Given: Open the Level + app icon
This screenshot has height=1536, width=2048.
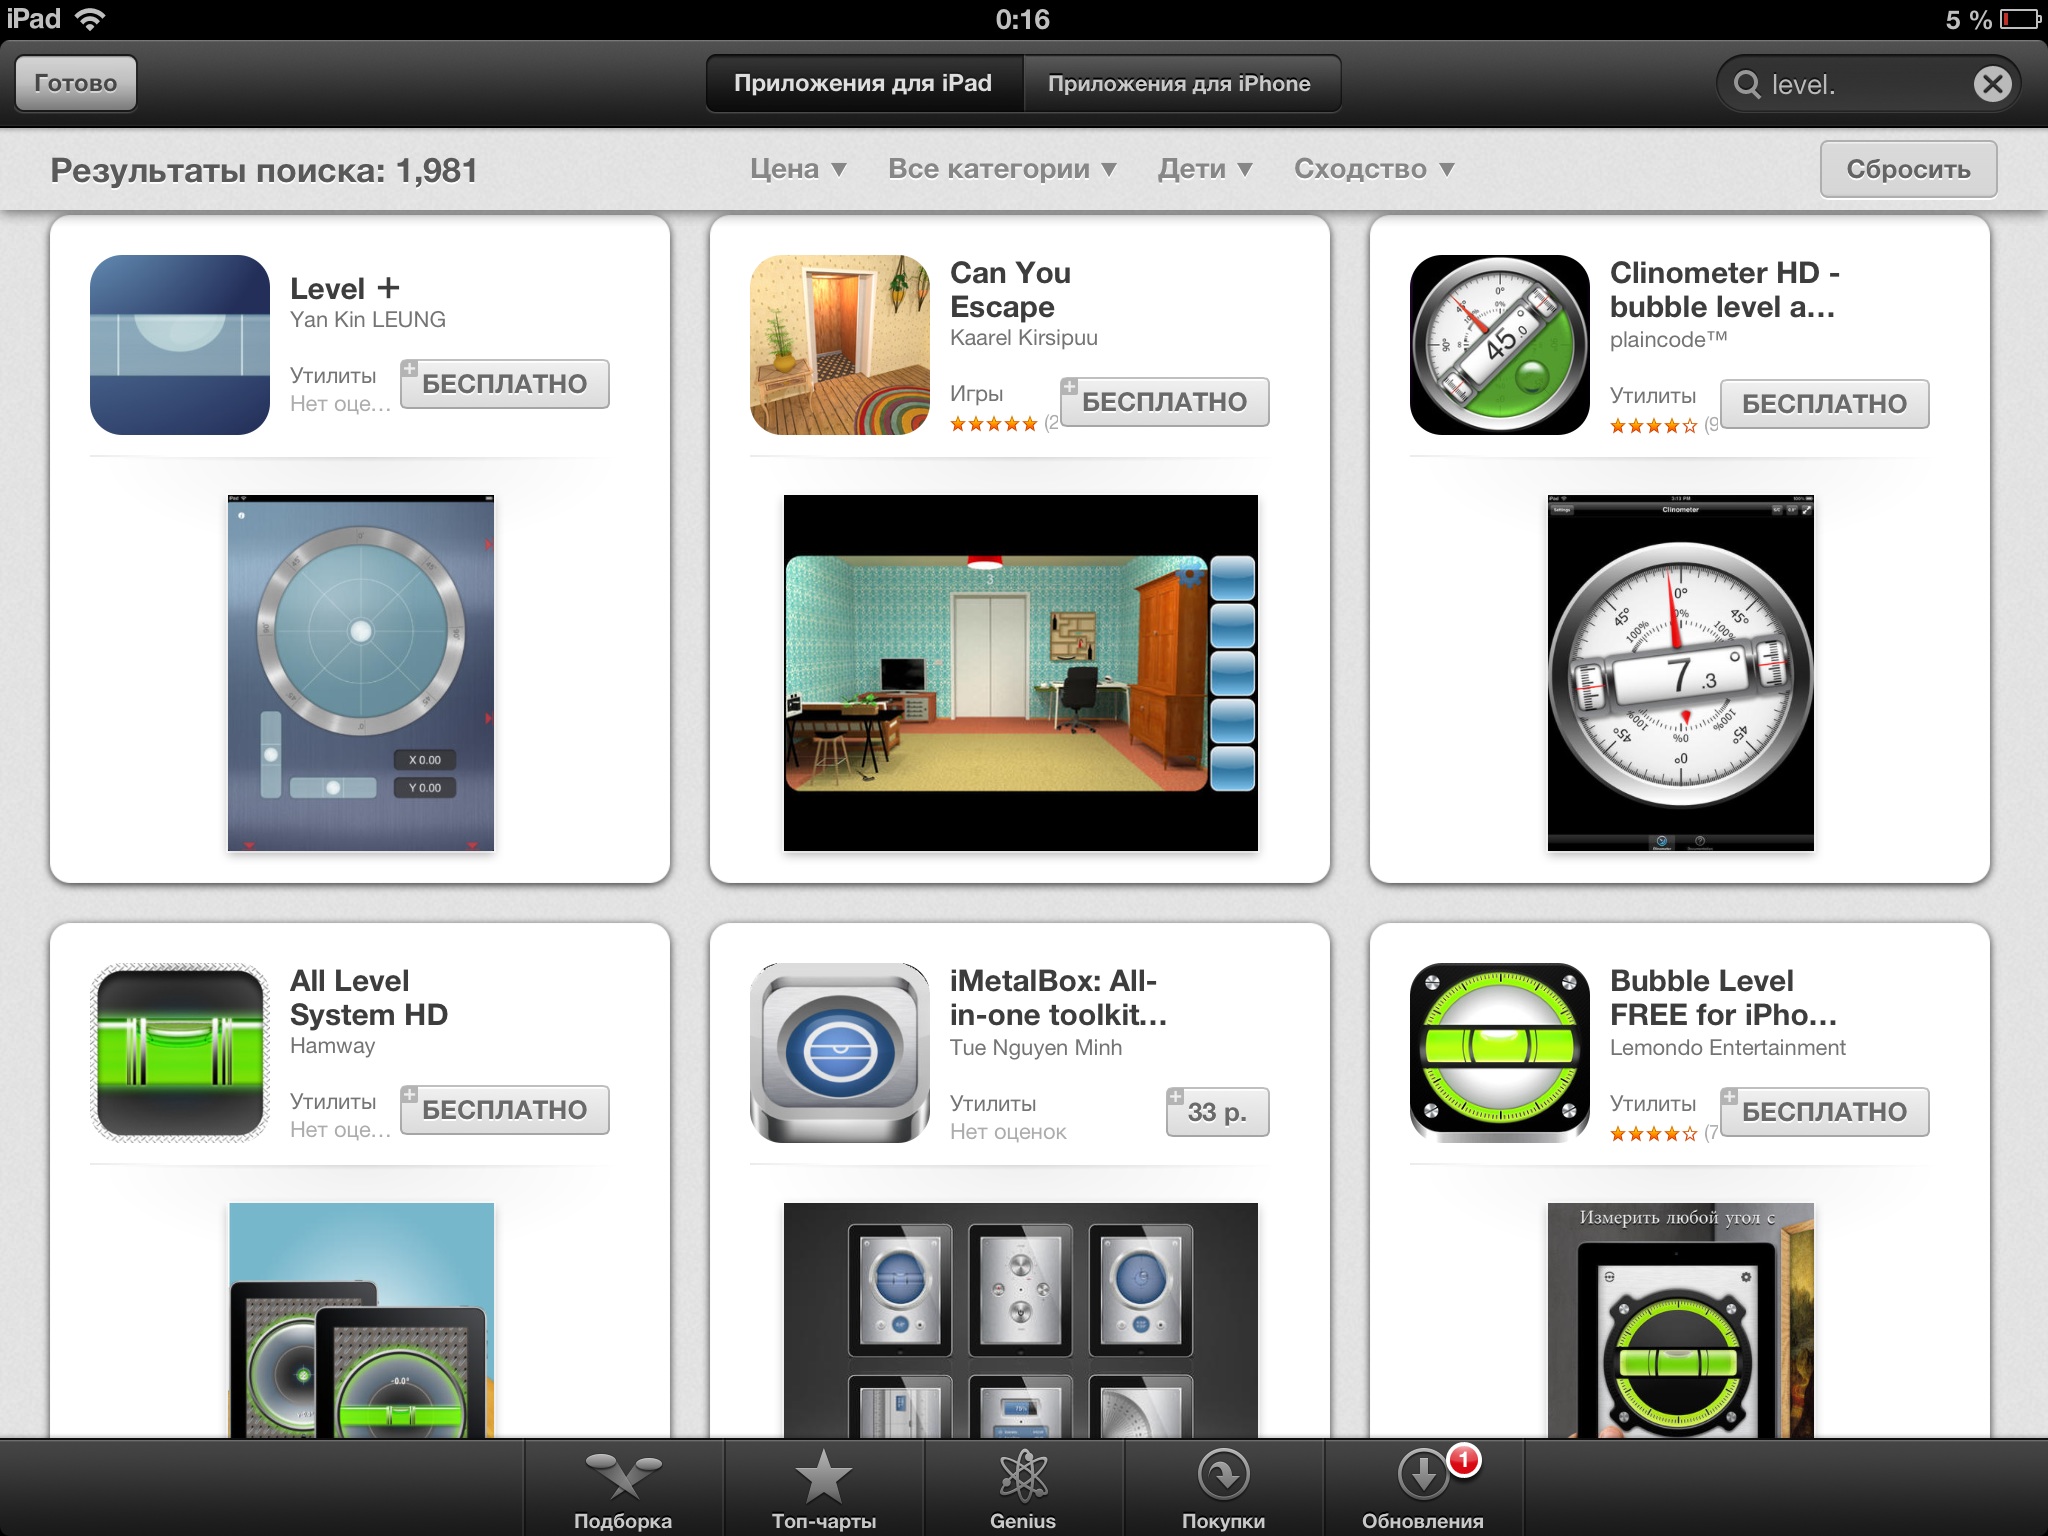Looking at the screenshot, I should [x=180, y=344].
